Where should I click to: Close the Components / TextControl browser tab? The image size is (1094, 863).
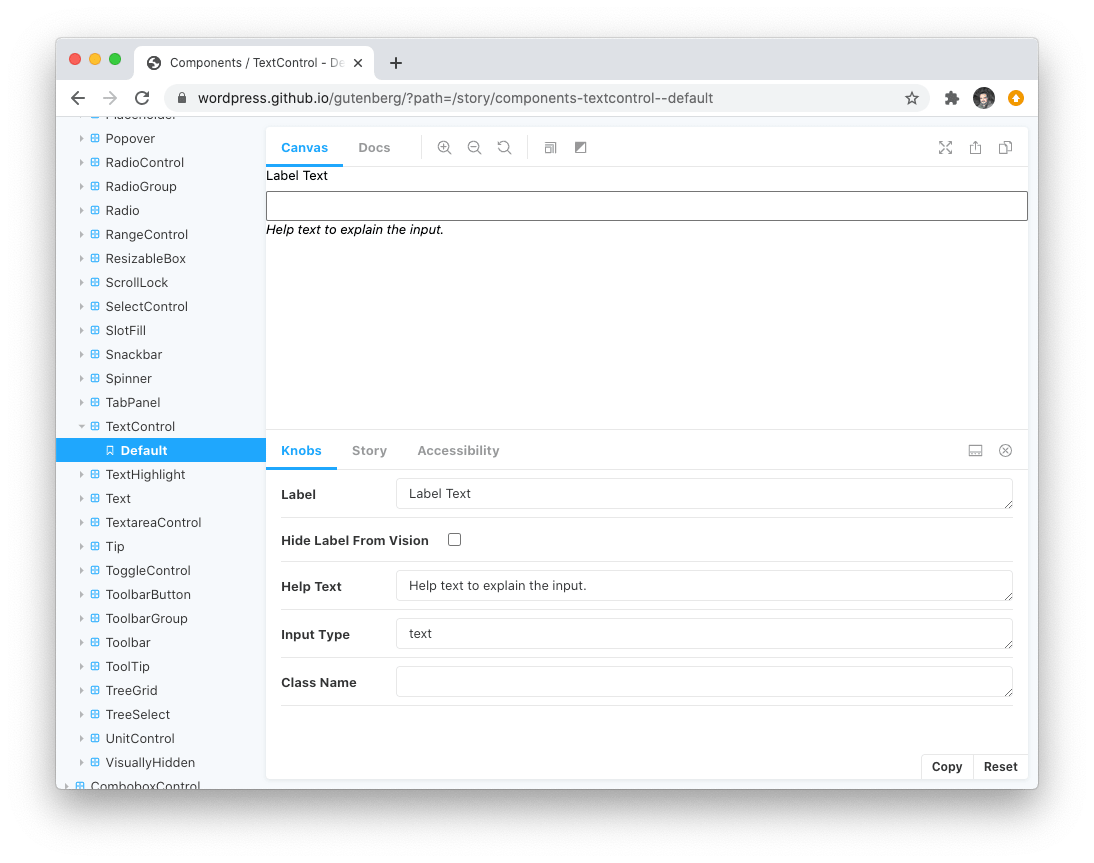(358, 63)
